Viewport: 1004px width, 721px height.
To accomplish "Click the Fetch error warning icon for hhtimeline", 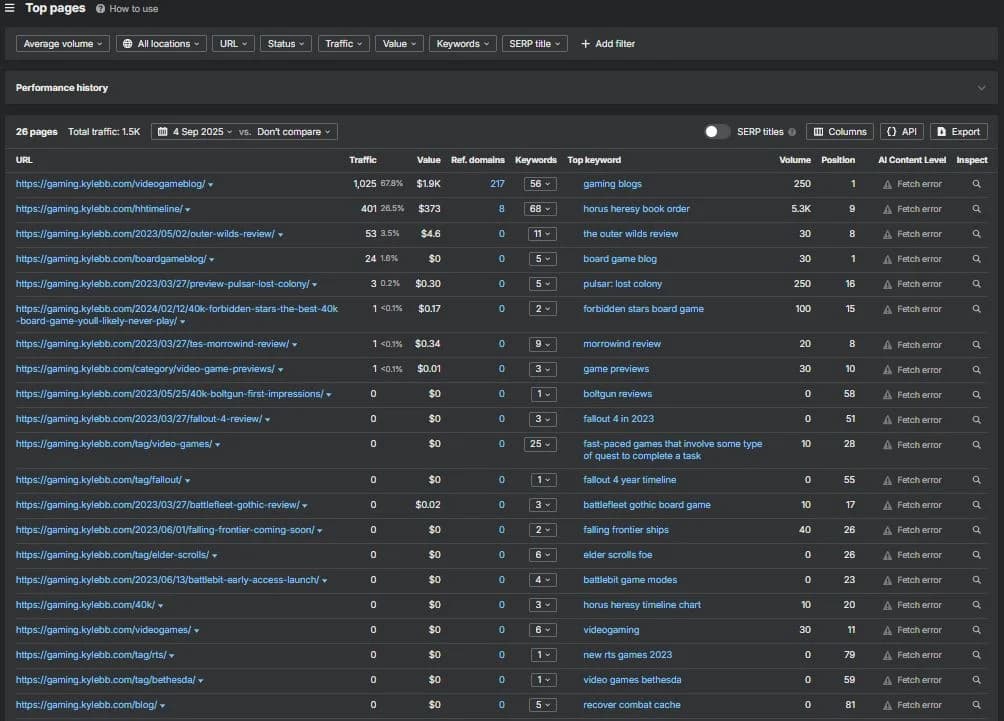I will pos(887,209).
